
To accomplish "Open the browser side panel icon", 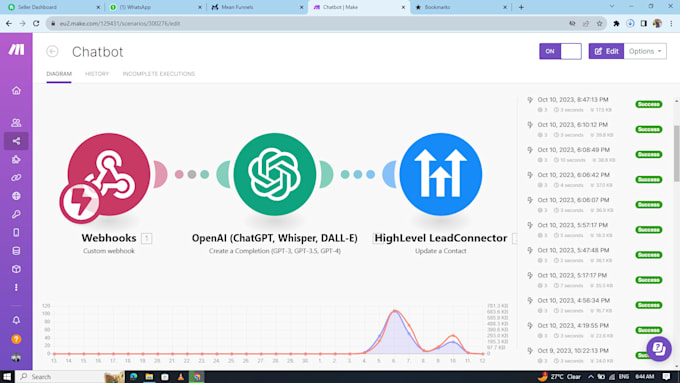I will pos(644,23).
